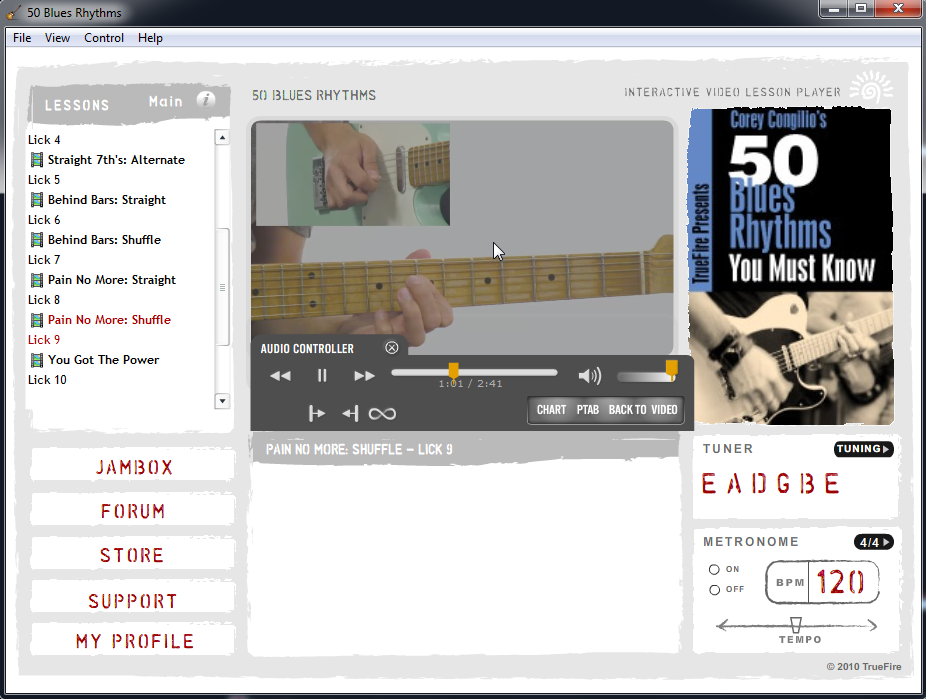This screenshot has height=699, width=926.
Task: Click the fast-forward button in audio controller
Action: click(364, 376)
